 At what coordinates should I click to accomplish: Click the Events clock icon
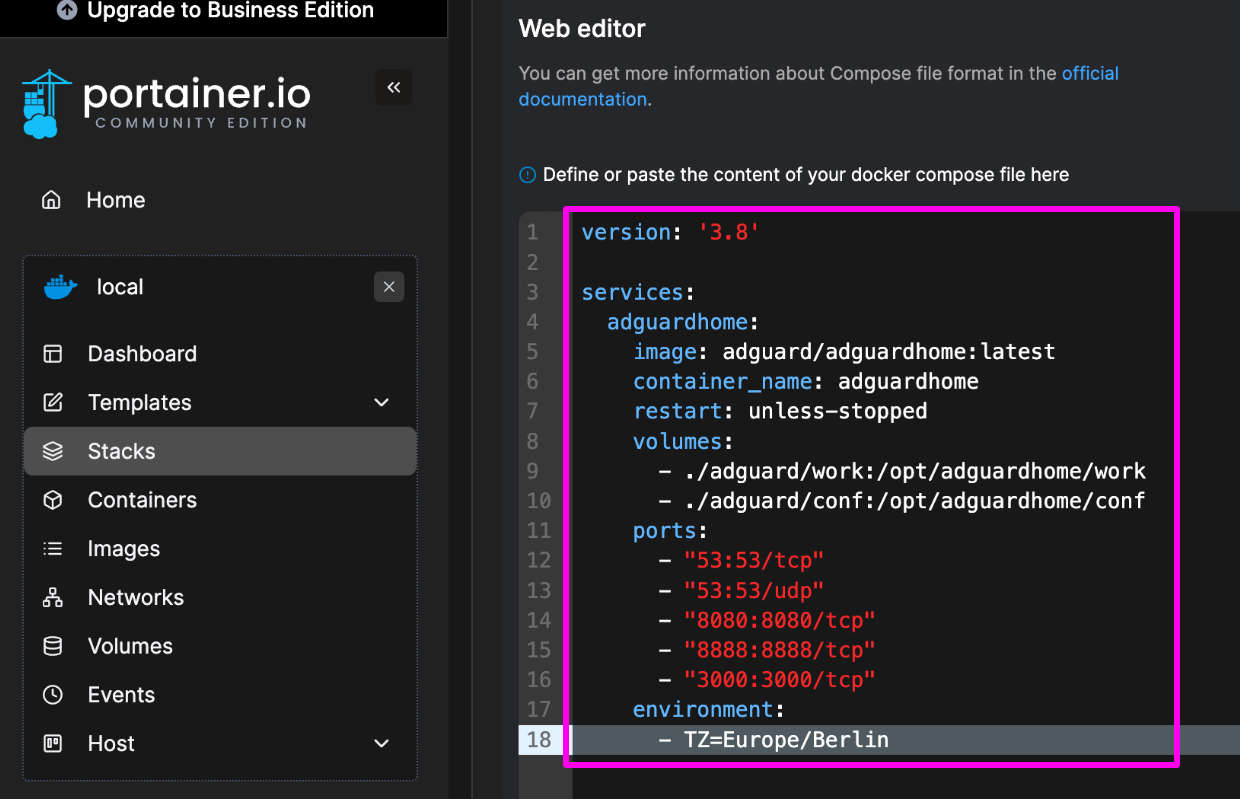pos(53,695)
